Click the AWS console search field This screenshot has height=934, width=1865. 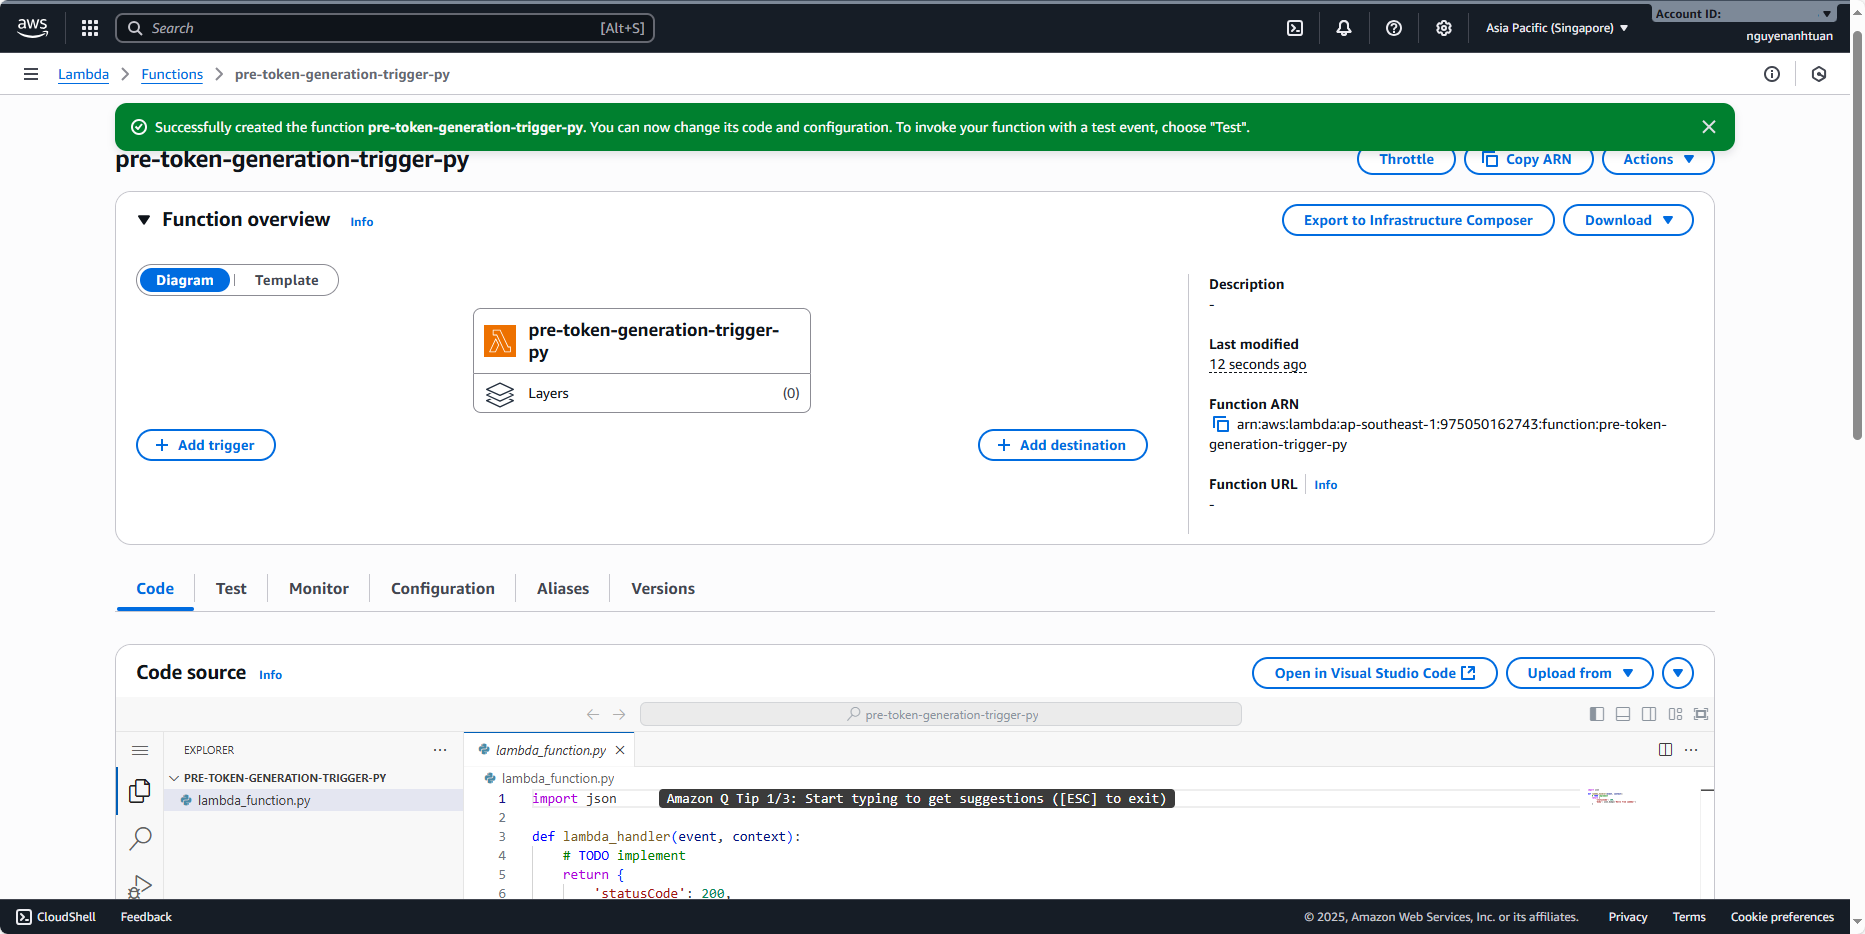point(385,28)
